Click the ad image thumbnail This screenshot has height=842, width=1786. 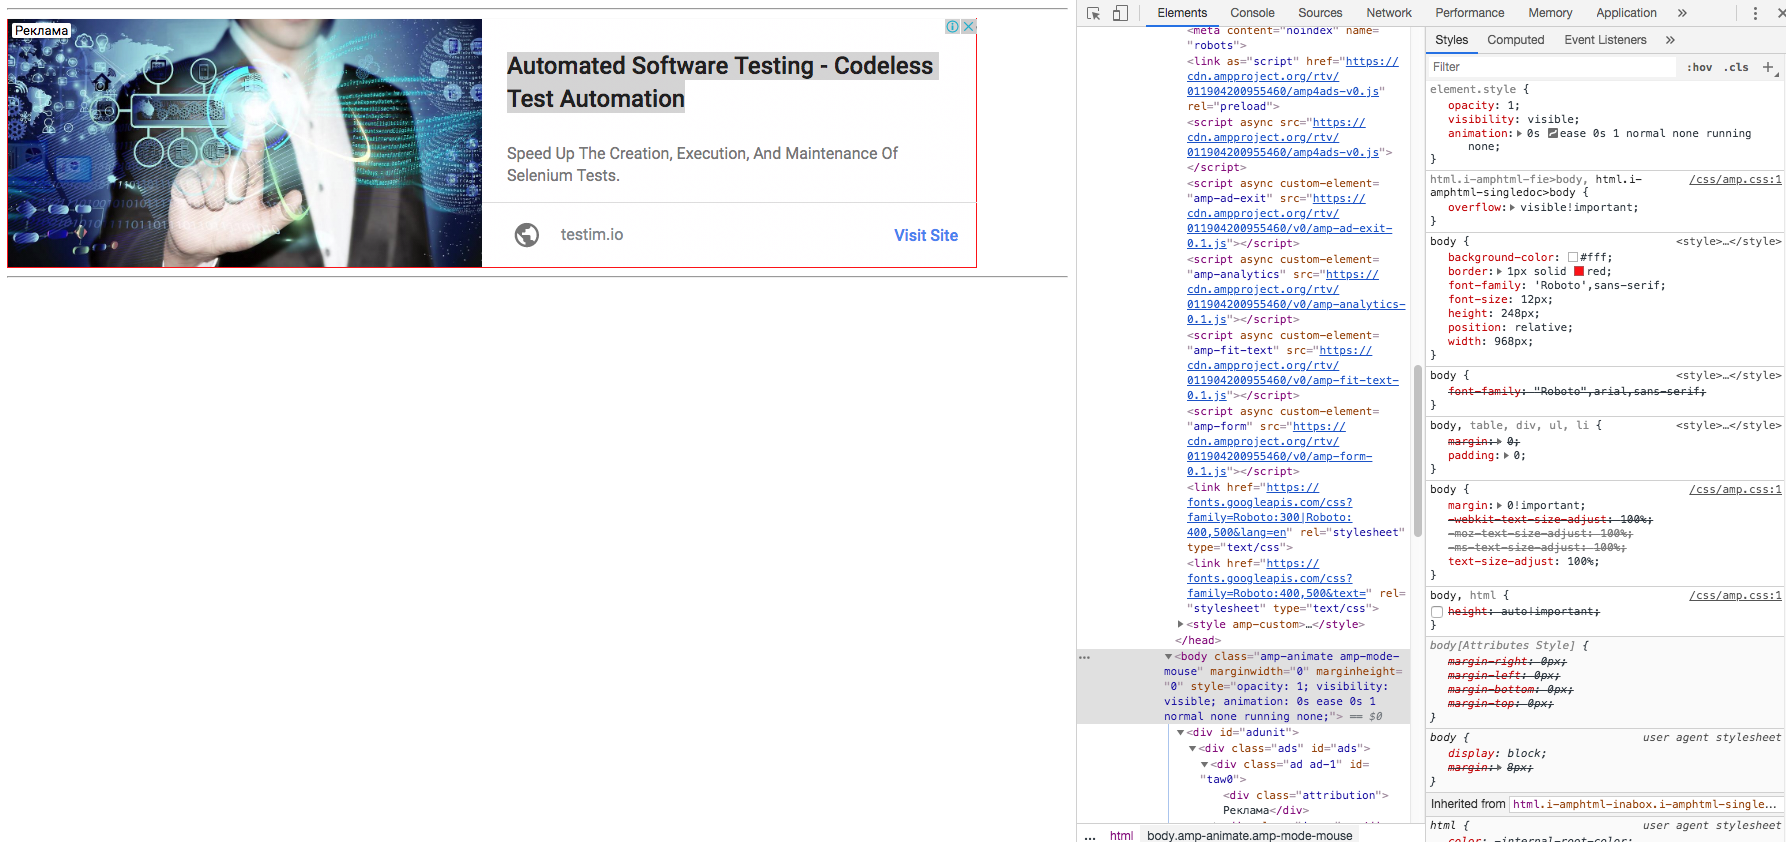(245, 143)
